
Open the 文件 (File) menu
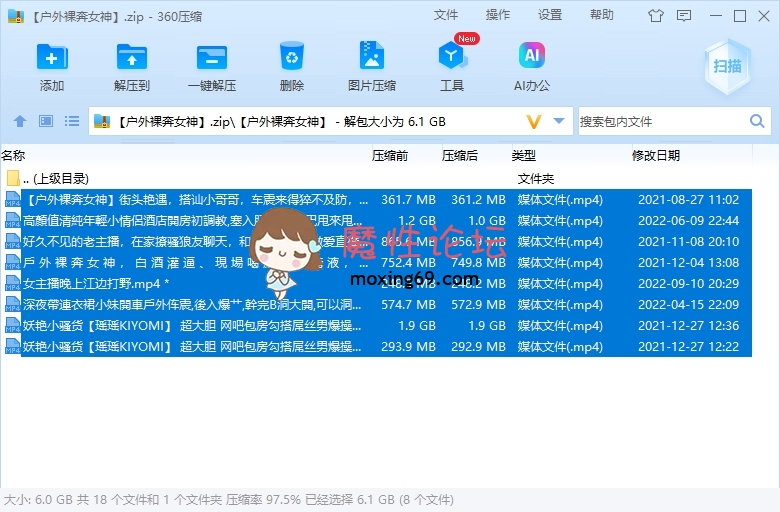[446, 15]
